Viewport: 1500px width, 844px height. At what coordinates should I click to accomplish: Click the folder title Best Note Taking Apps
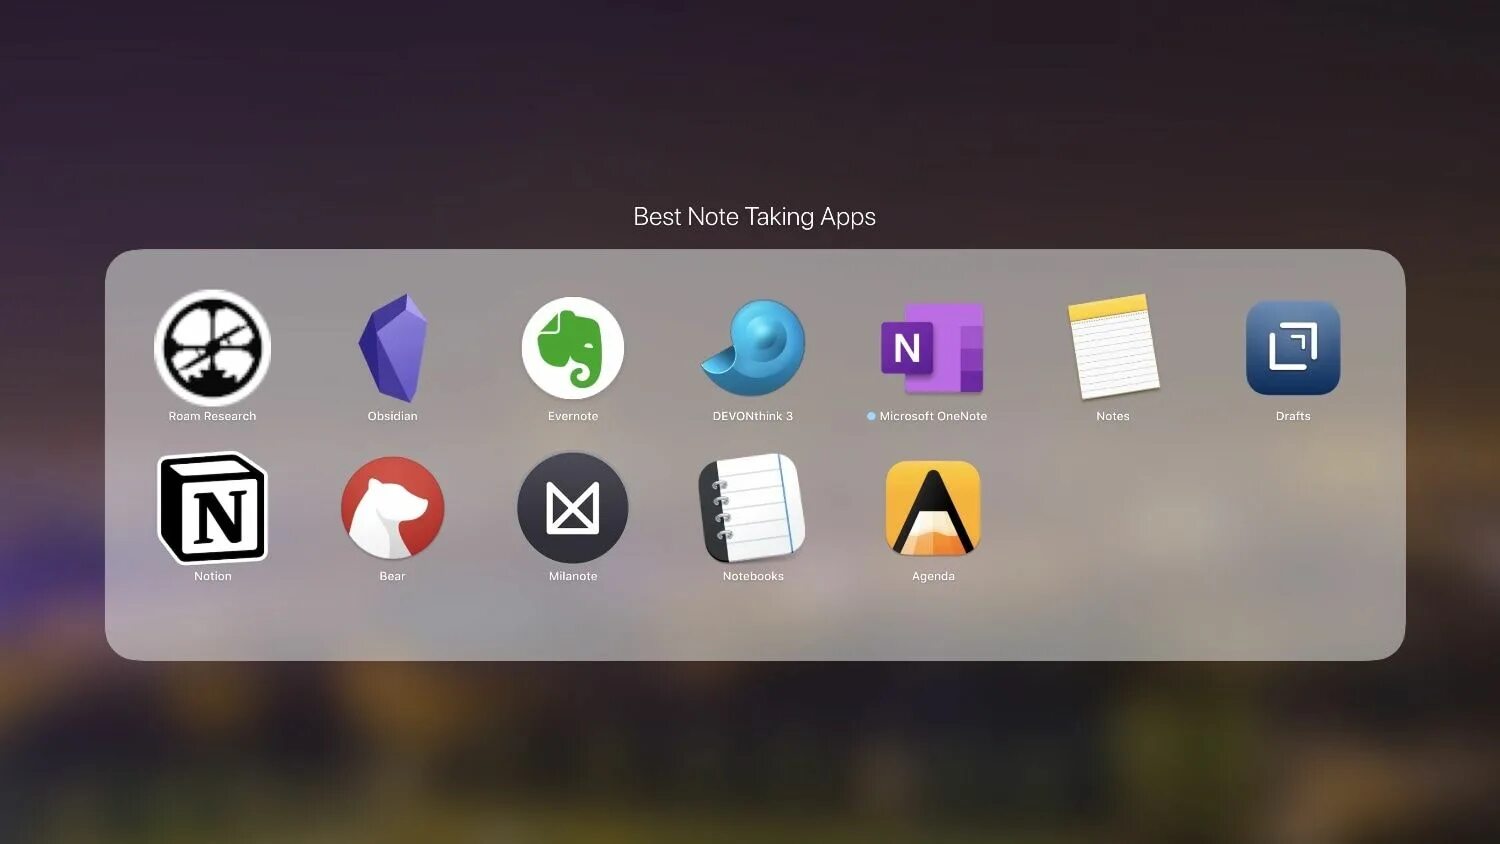click(x=755, y=217)
